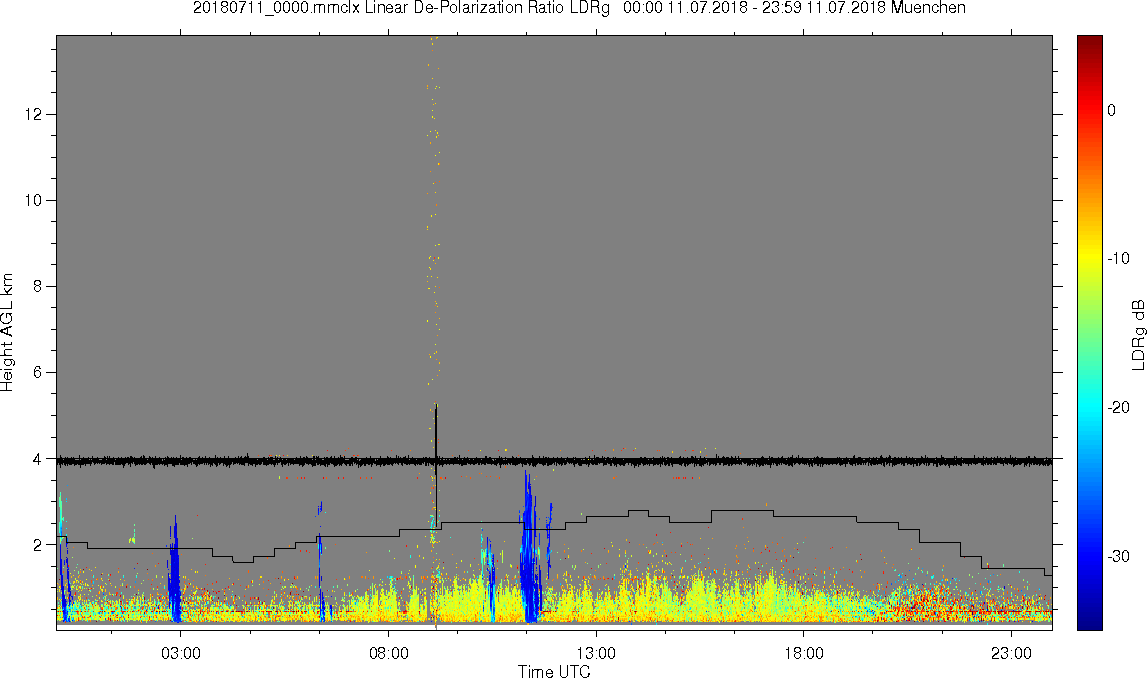The image size is (1147, 678).
Task: Click the blue rain shaft near 03:00
Action: pyautogui.click(x=174, y=570)
